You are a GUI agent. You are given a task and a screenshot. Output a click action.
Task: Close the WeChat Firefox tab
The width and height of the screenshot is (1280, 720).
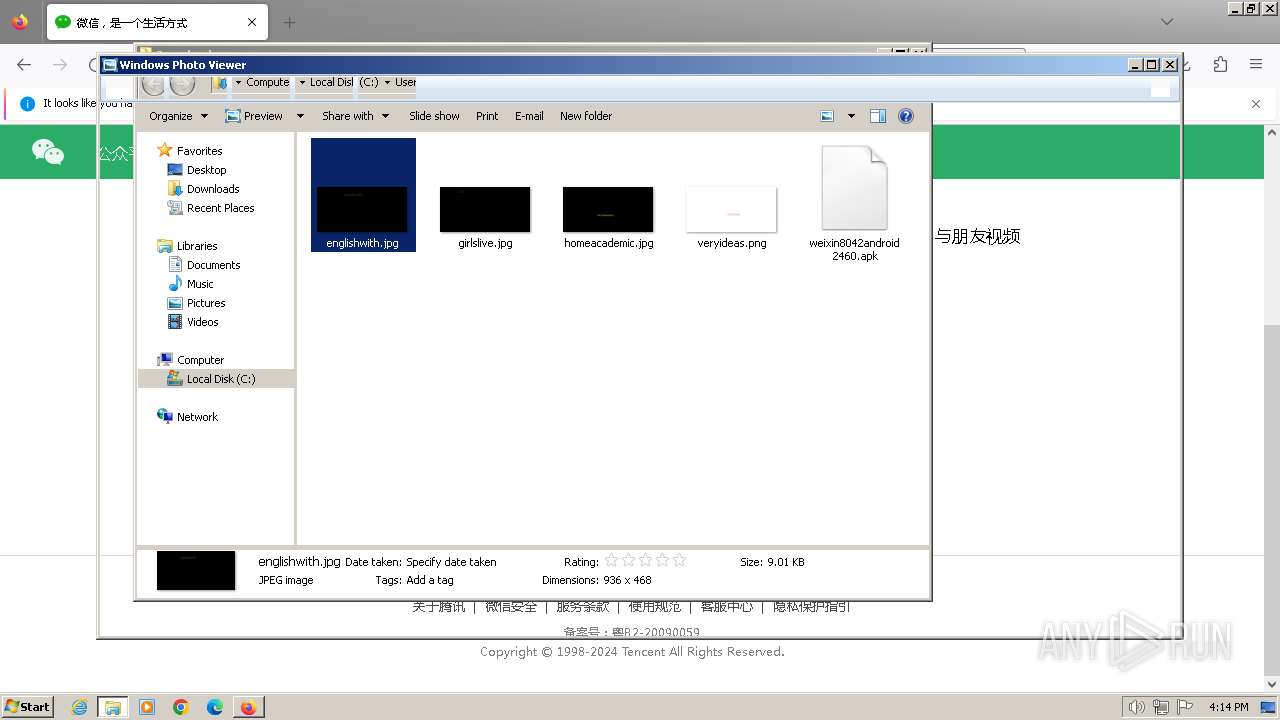[x=252, y=22]
